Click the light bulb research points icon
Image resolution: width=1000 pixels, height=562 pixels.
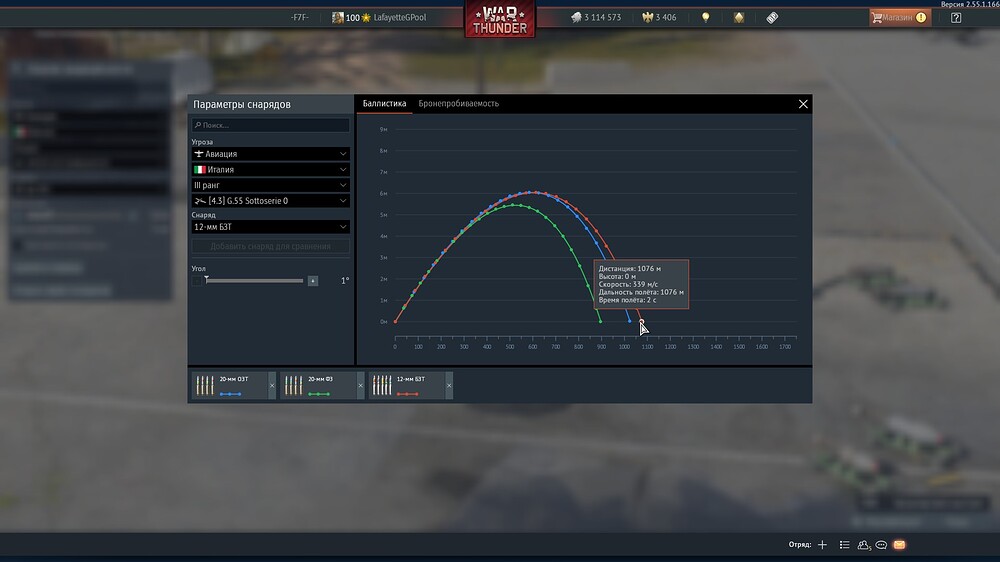point(705,18)
